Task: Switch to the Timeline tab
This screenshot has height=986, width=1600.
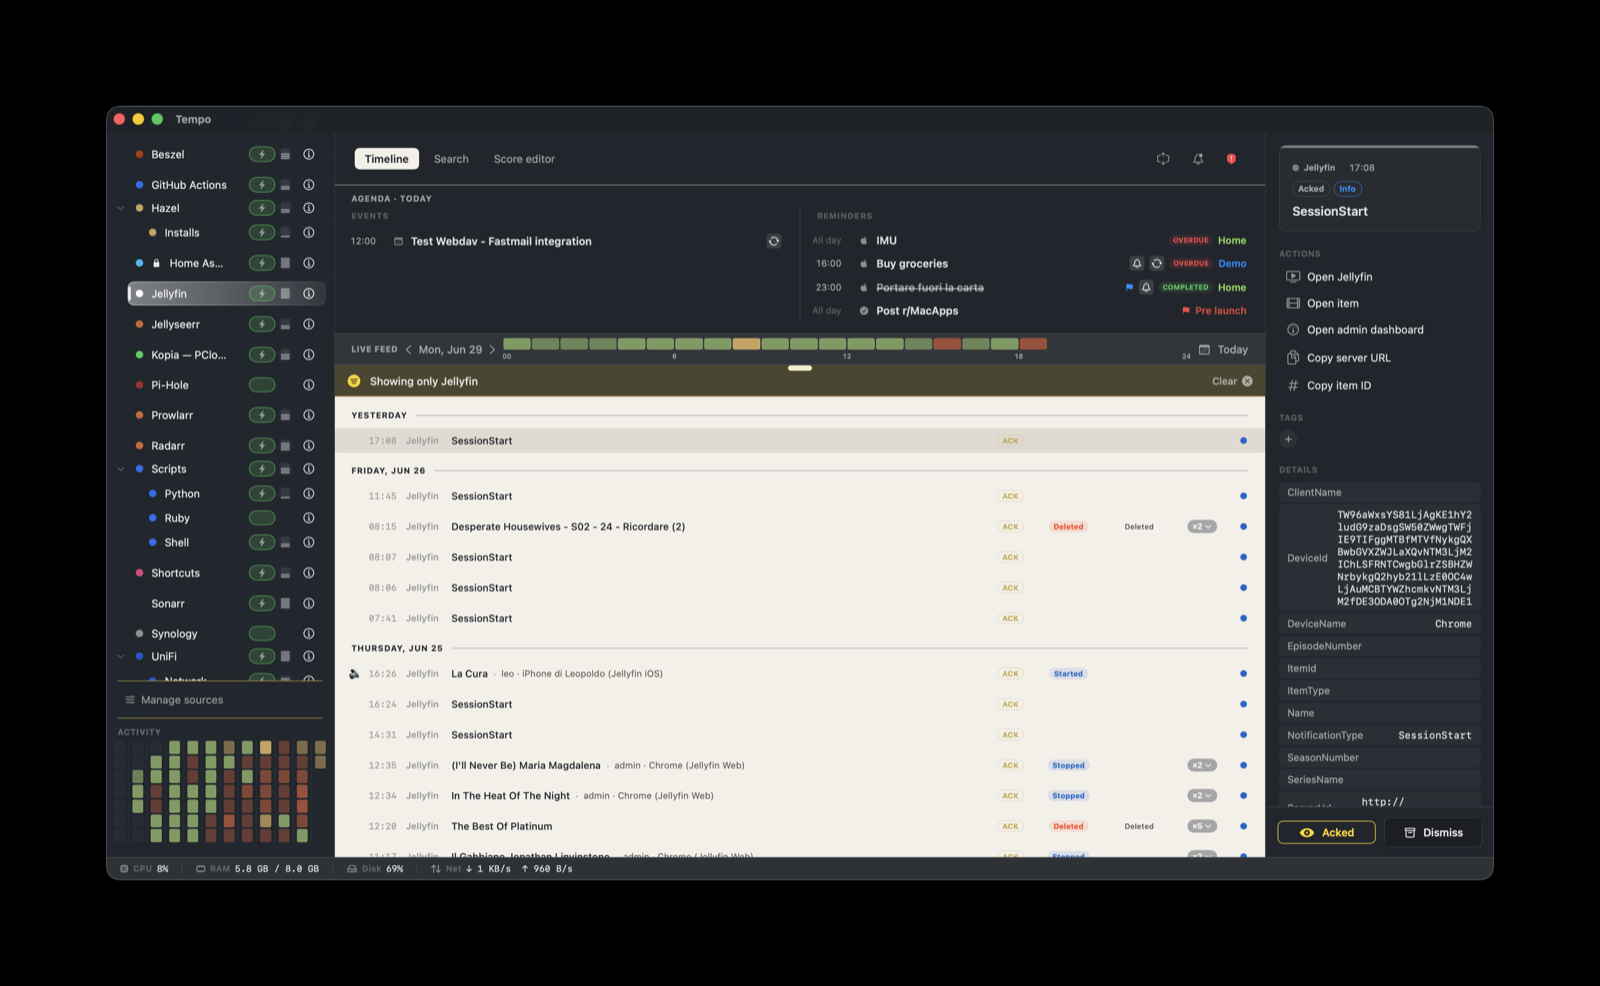Action: (x=387, y=159)
